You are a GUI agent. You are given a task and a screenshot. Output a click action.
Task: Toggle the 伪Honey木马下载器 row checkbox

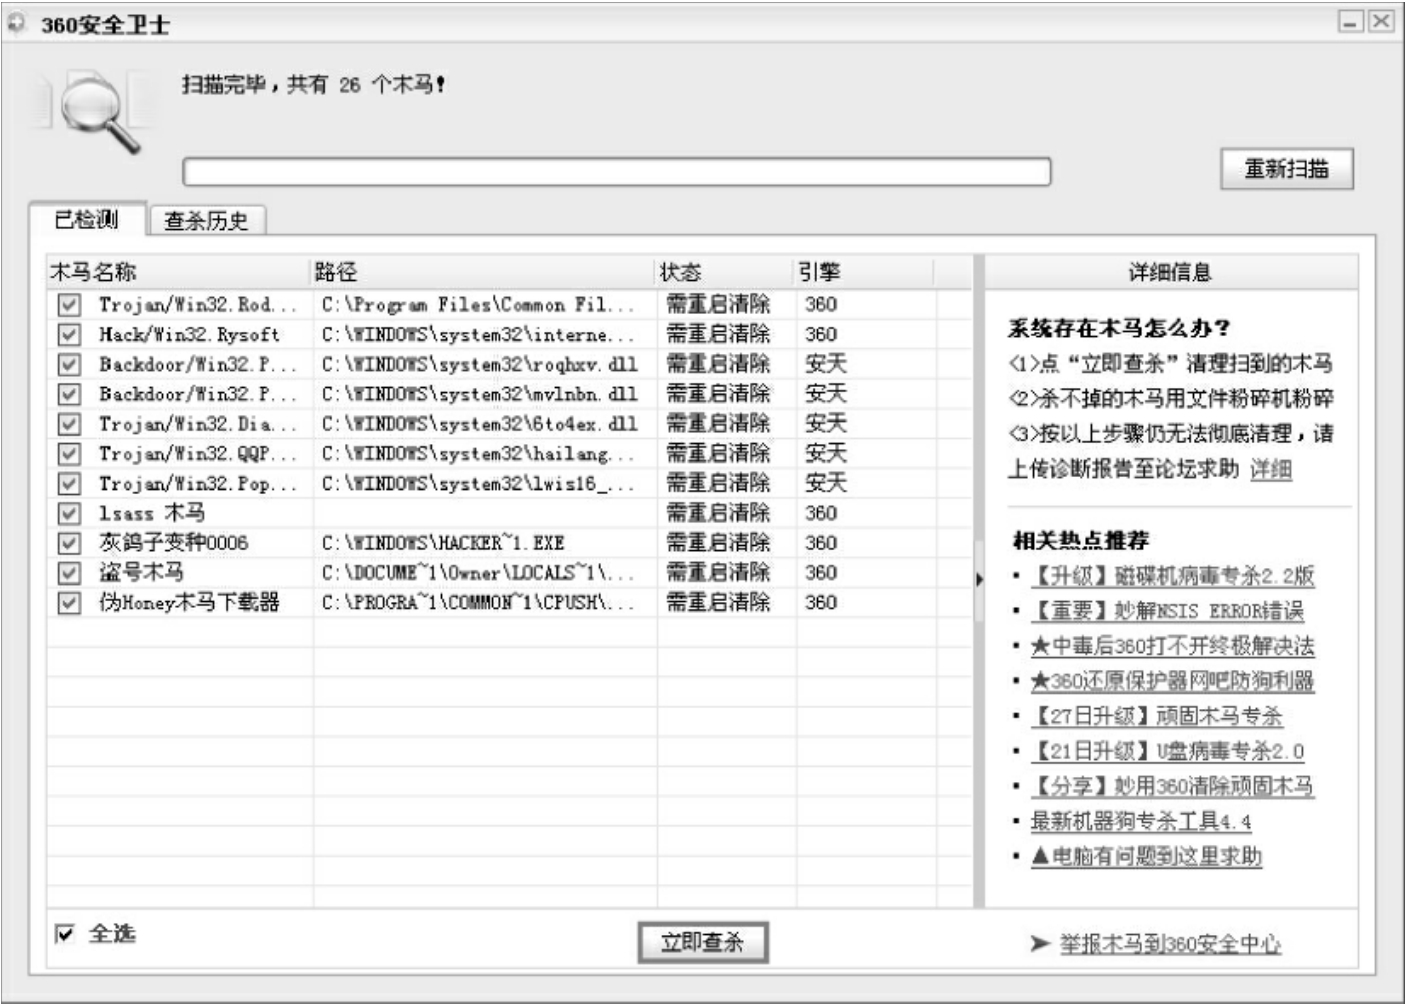(69, 603)
